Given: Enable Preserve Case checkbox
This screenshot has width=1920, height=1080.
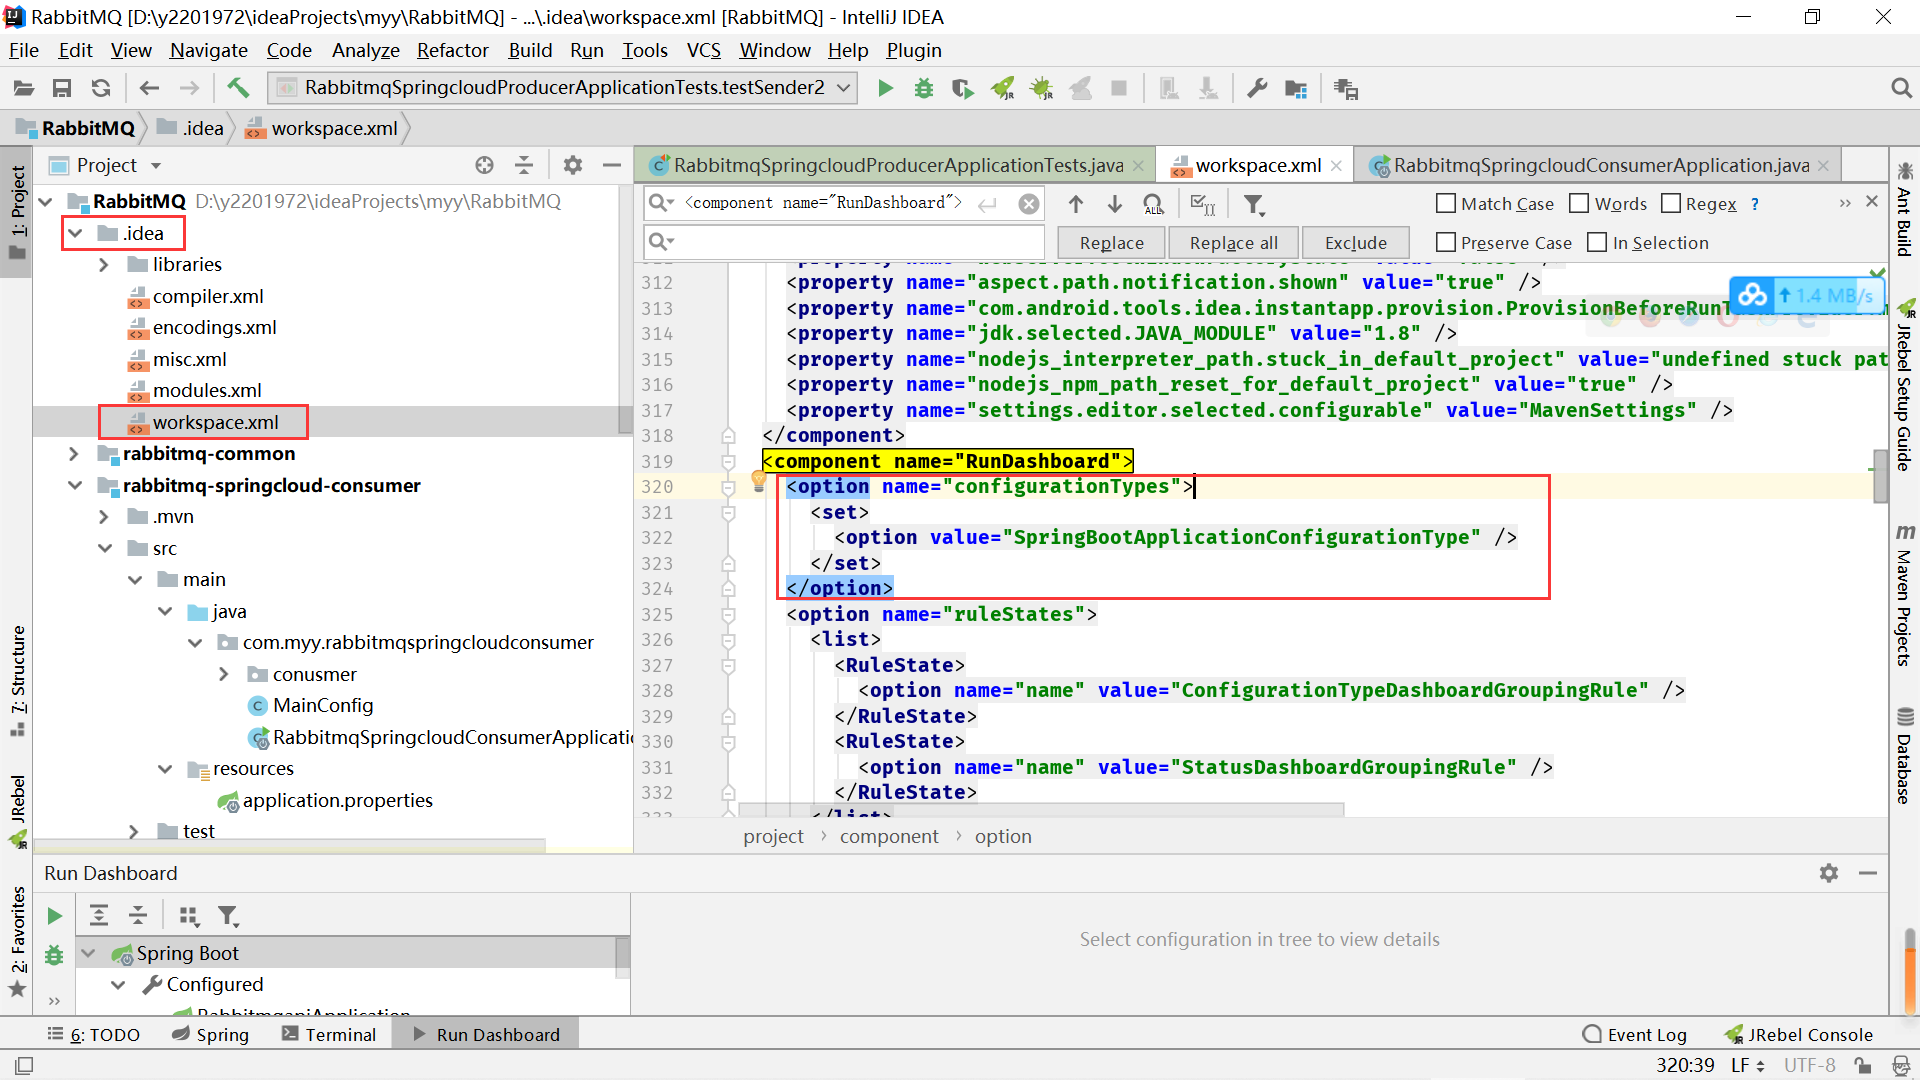Looking at the screenshot, I should 1445,242.
